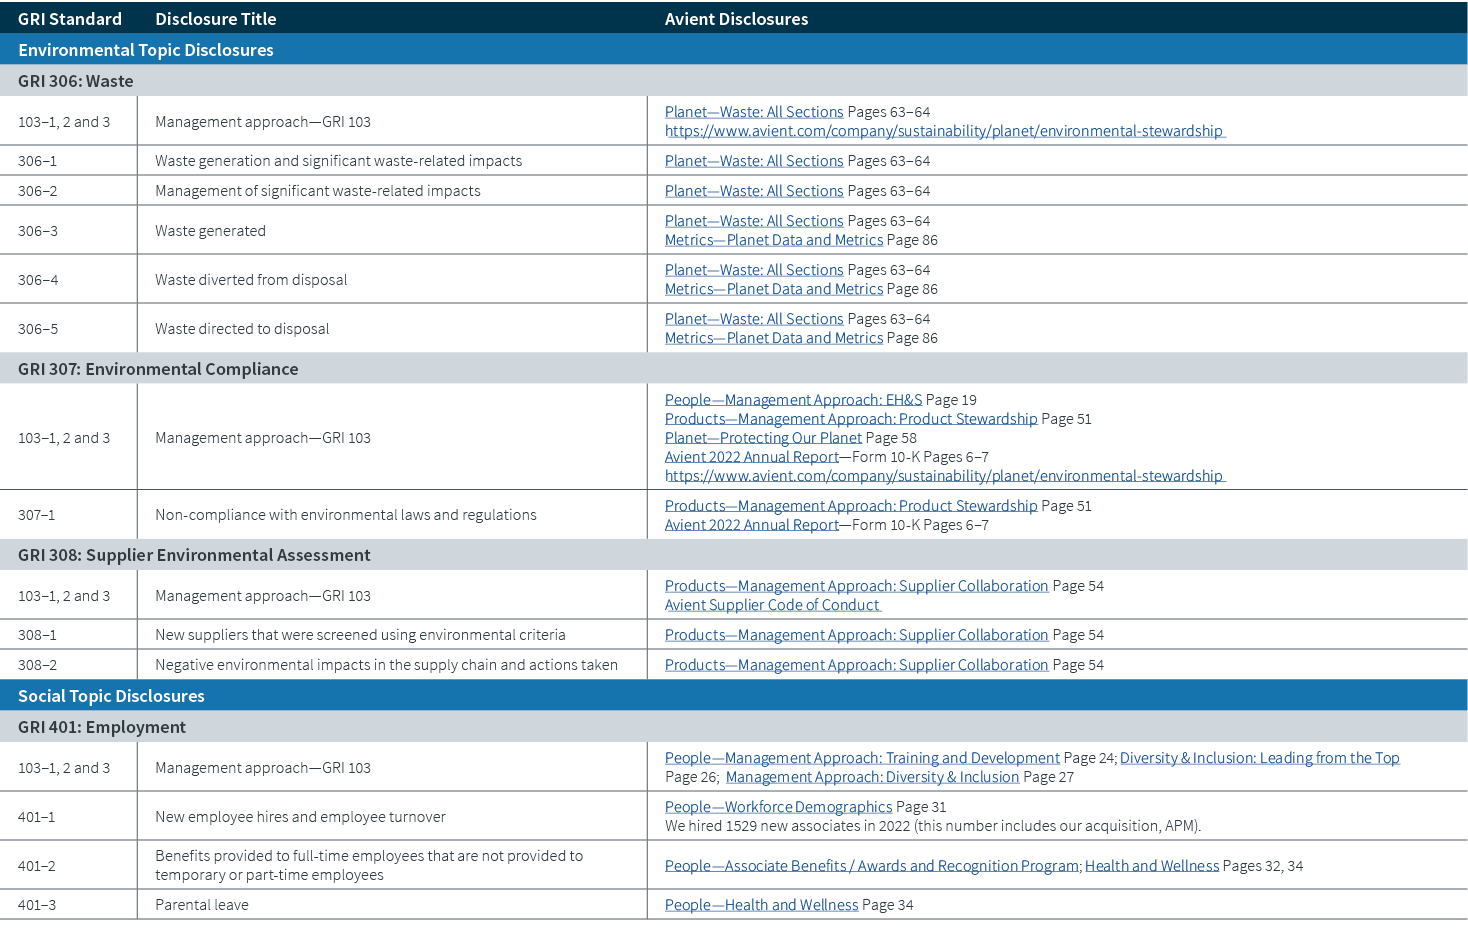1468x934 pixels.
Task: Open People—Health and Wellness link for Parental leave
Action: pyautogui.click(x=761, y=904)
